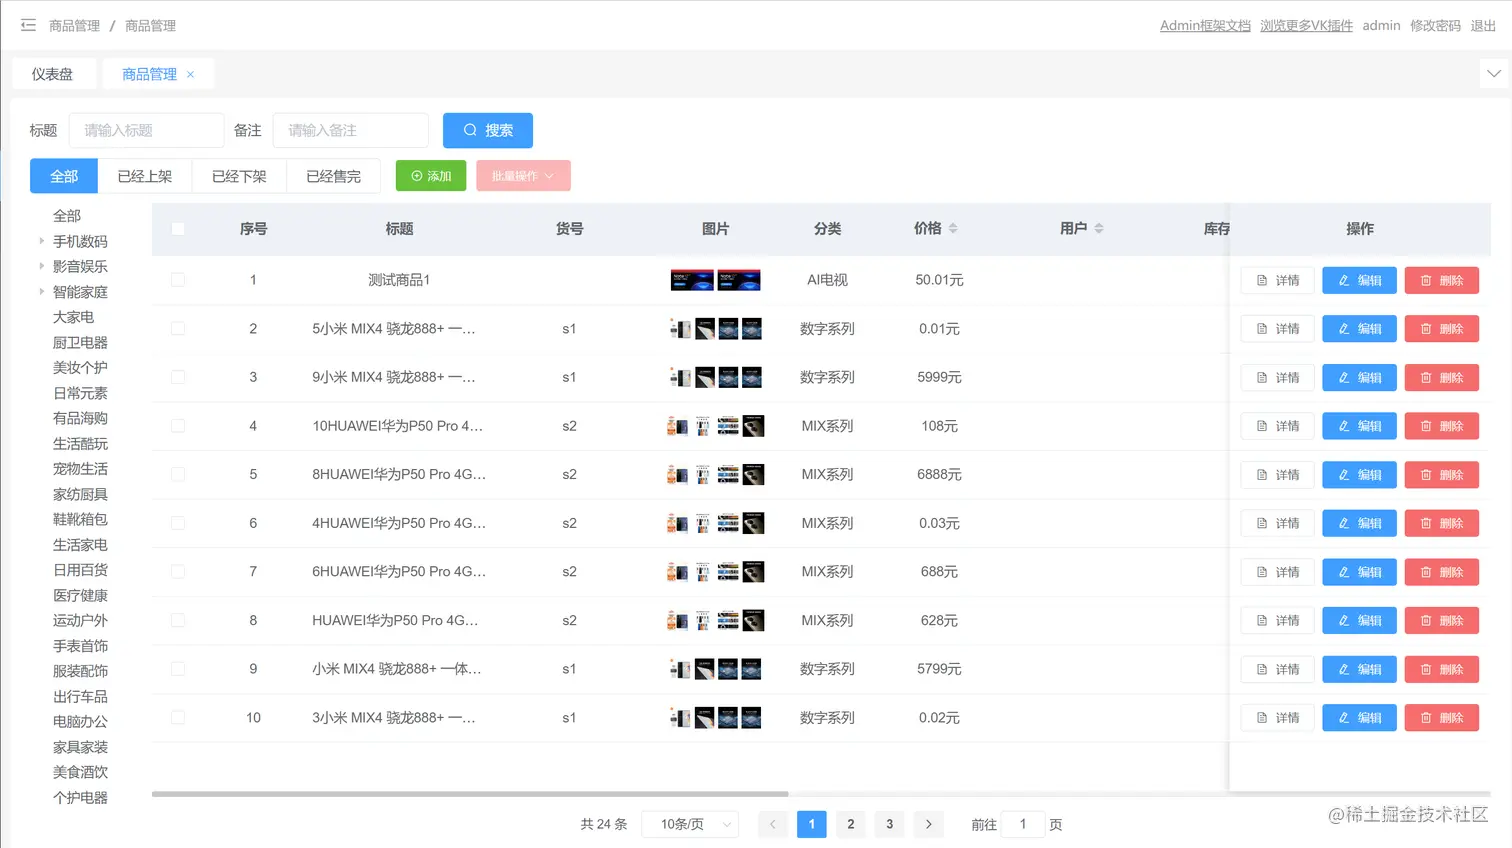Click the 搜索 button
Screen dimensions: 1512x848
coord(488,130)
